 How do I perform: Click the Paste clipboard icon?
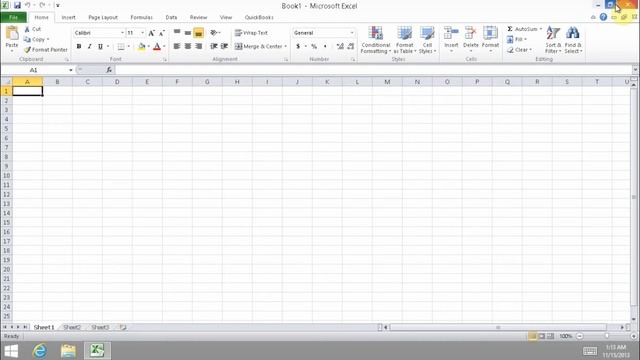(x=12, y=34)
